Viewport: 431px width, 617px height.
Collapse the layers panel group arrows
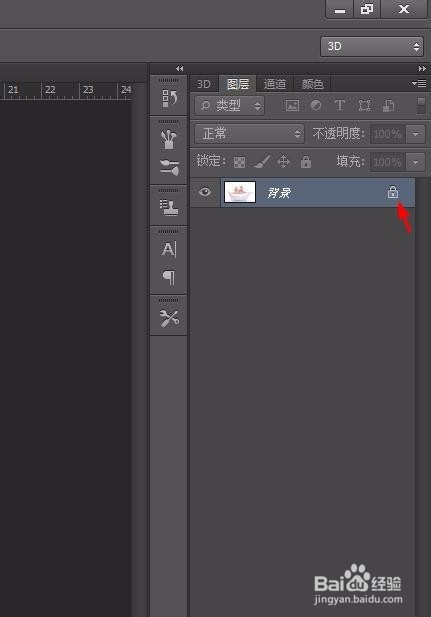click(422, 68)
